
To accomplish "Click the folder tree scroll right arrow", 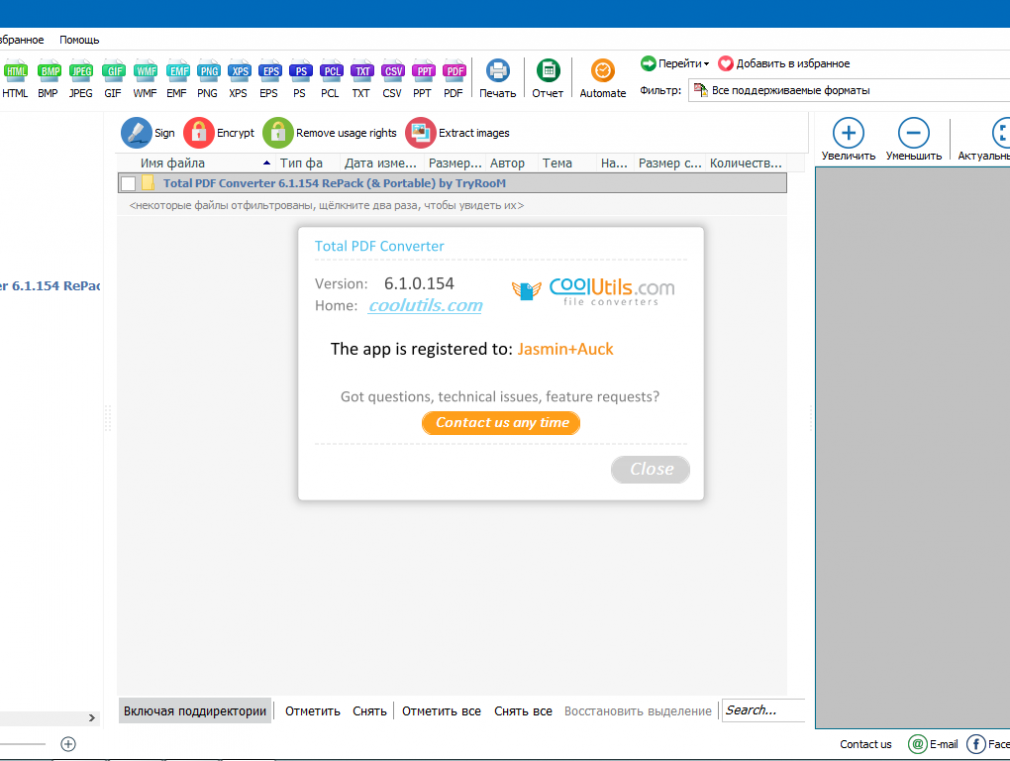I will click(x=91, y=718).
